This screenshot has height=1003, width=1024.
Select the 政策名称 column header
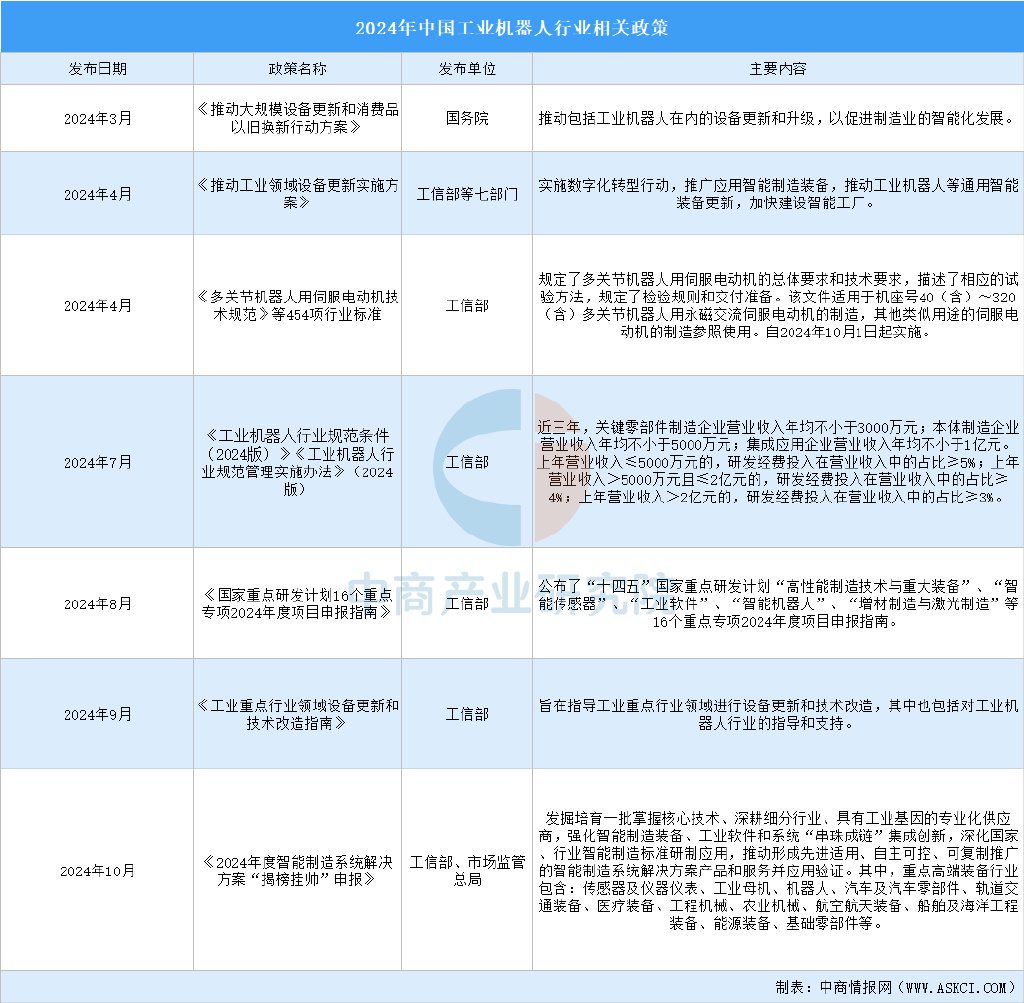pyautogui.click(x=298, y=69)
